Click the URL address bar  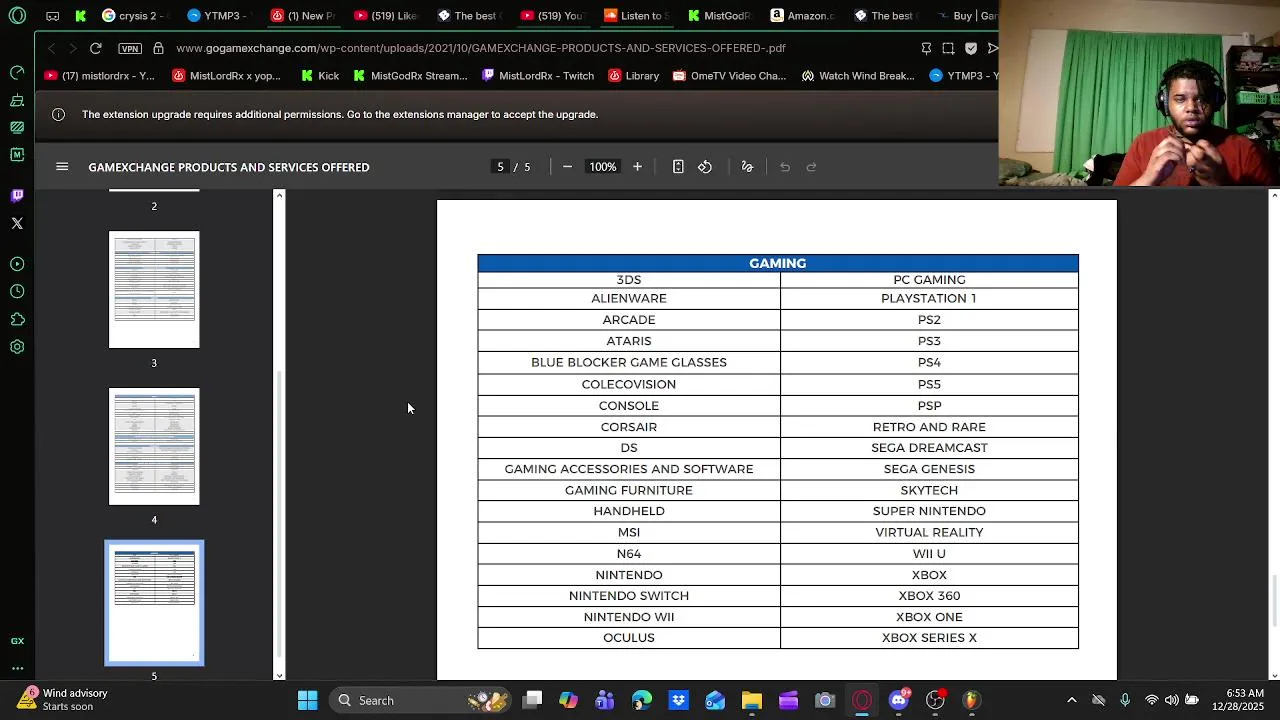[x=480, y=48]
